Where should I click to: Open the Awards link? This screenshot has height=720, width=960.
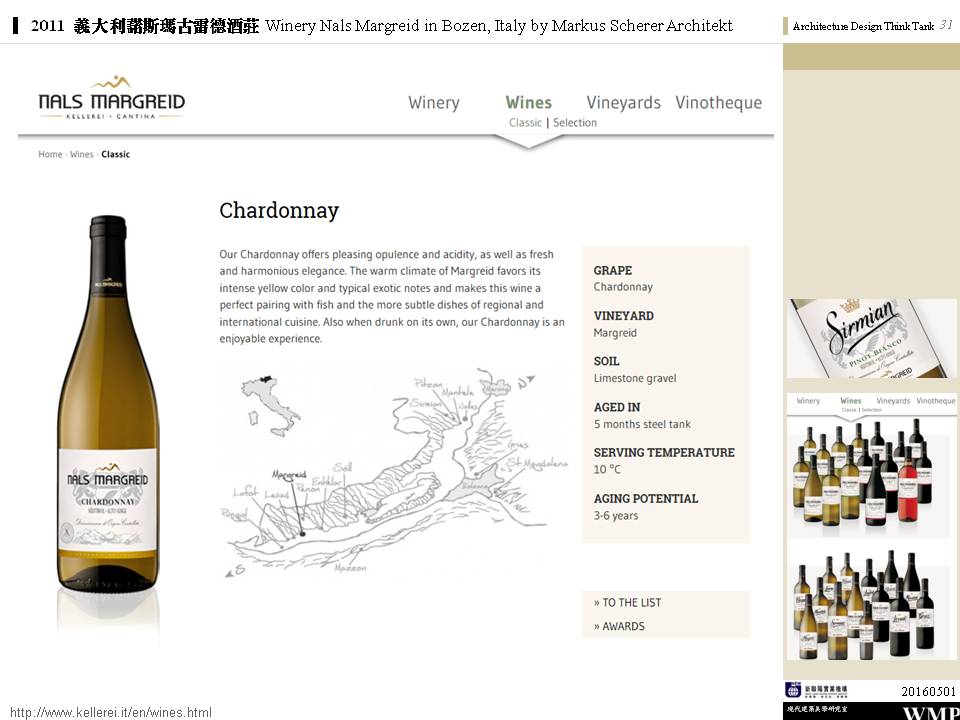[619, 626]
